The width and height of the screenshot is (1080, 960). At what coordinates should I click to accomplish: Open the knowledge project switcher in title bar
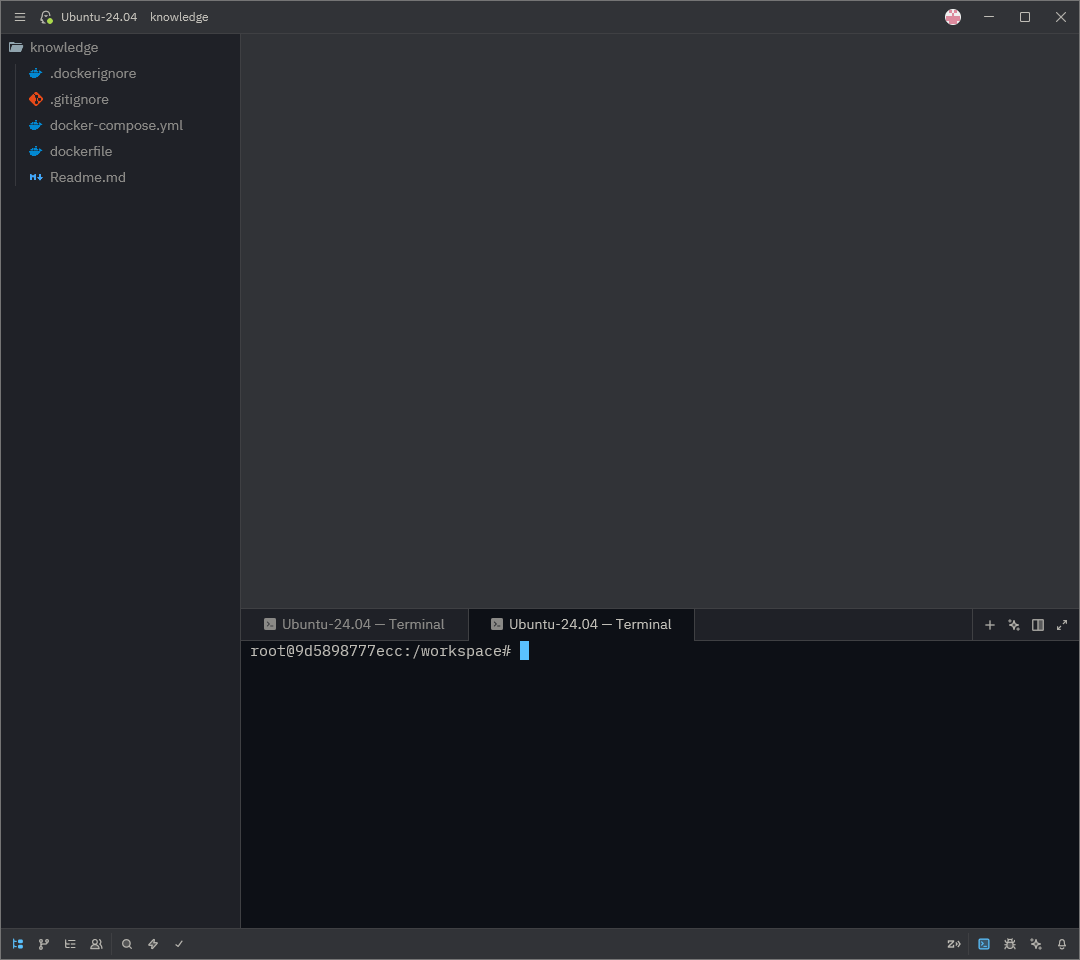179,17
